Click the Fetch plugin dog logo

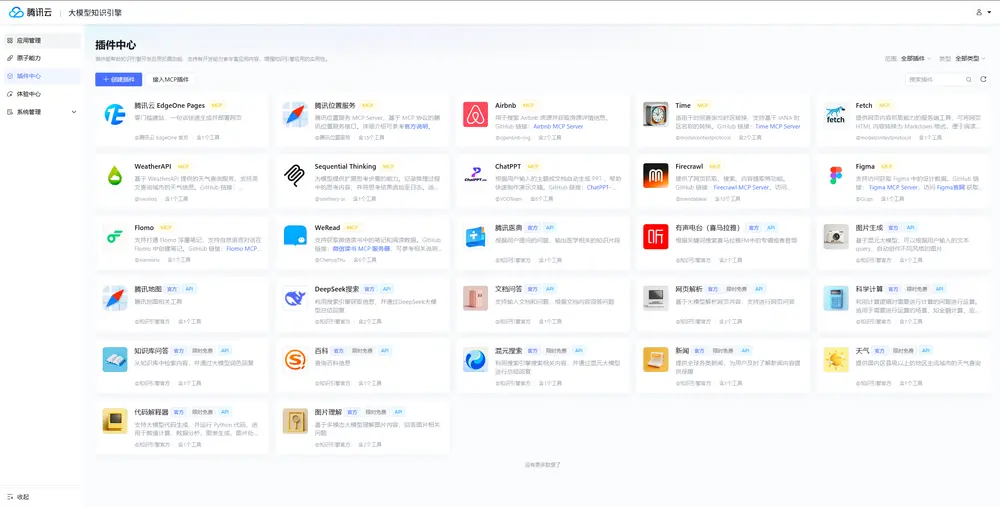835,114
